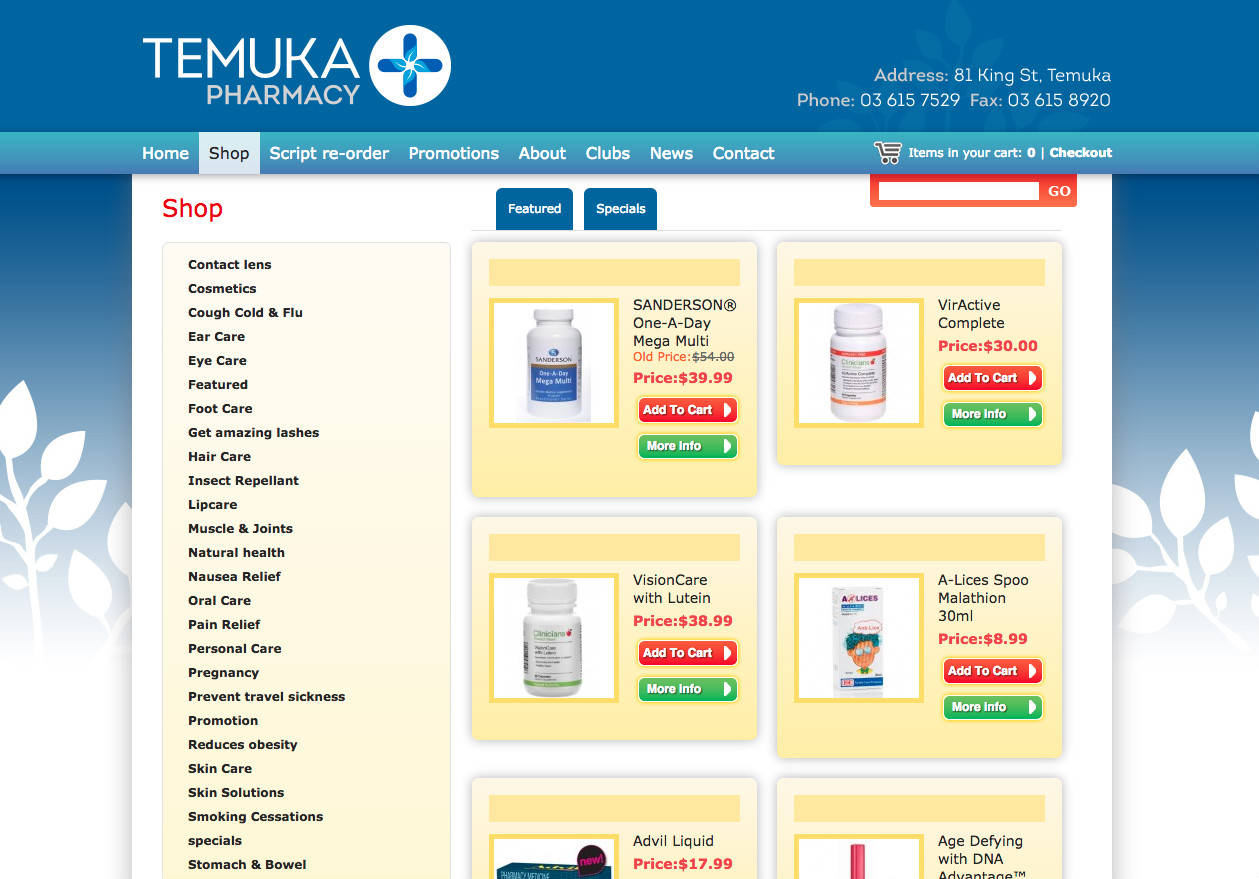
Task: Browse the Personal Care category
Action: click(235, 649)
